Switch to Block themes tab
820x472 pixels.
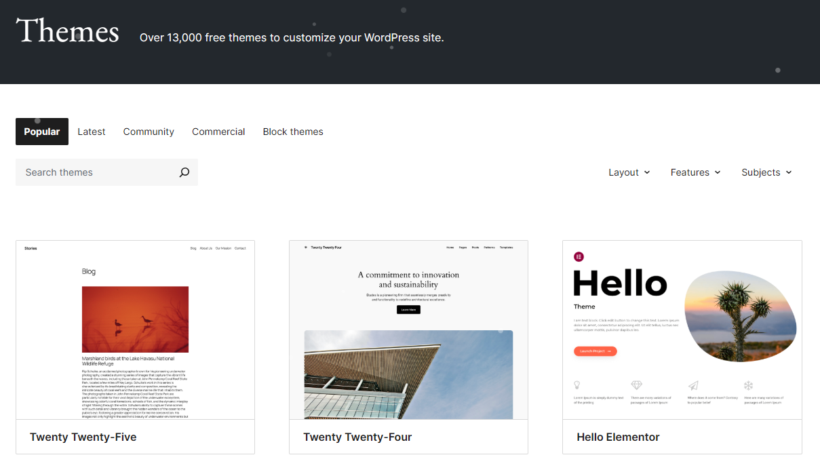pyautogui.click(x=293, y=132)
